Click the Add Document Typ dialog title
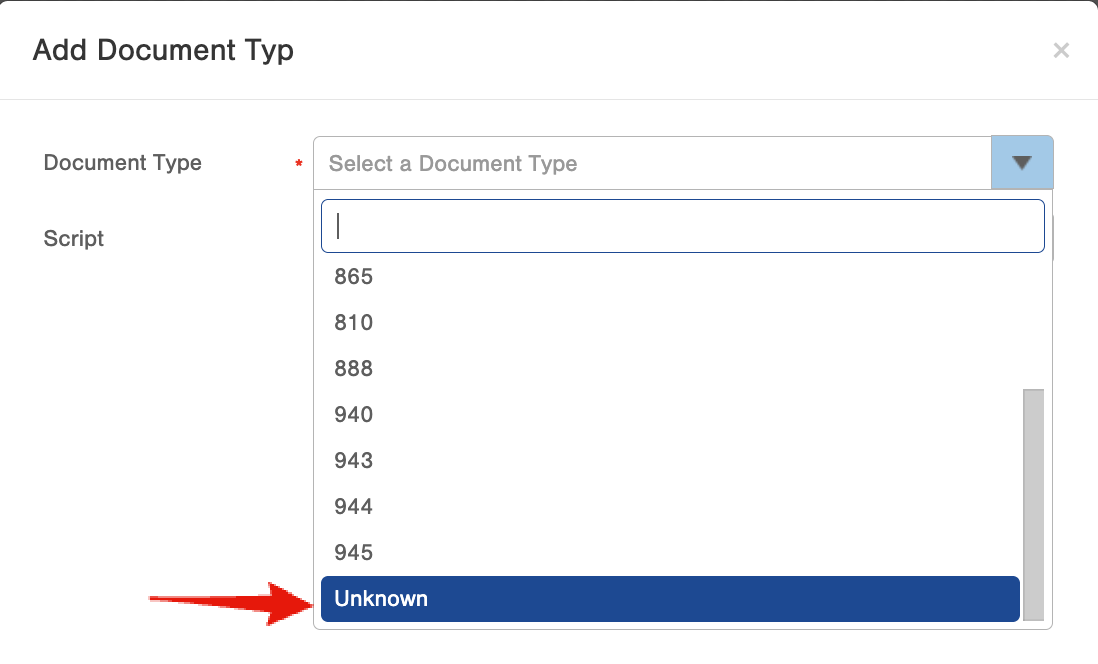 click(x=163, y=51)
